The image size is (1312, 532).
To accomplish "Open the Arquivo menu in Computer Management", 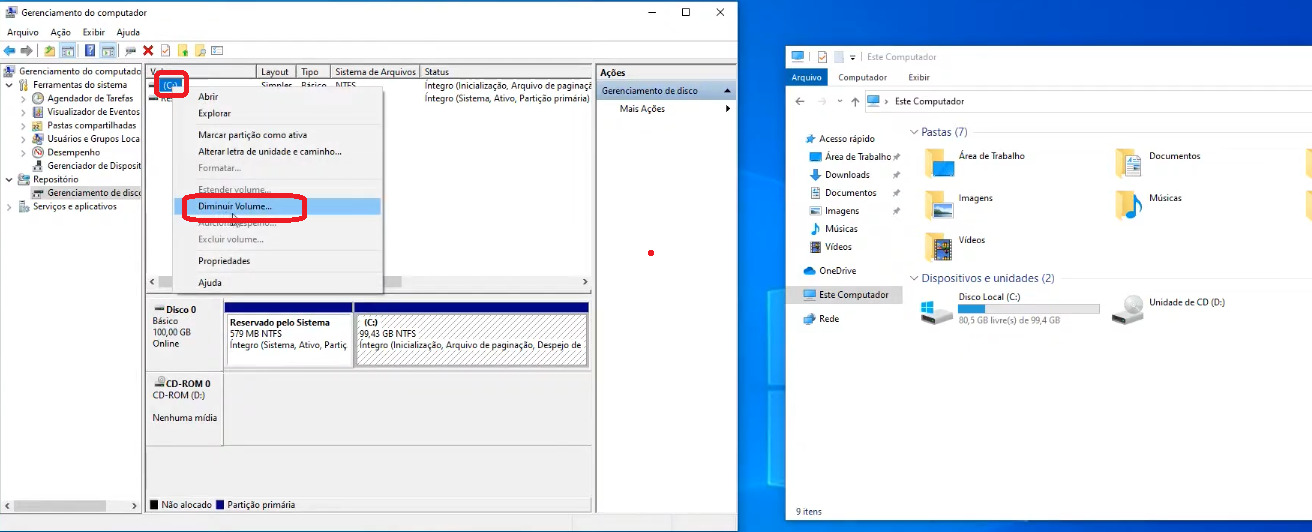I will pyautogui.click(x=23, y=32).
